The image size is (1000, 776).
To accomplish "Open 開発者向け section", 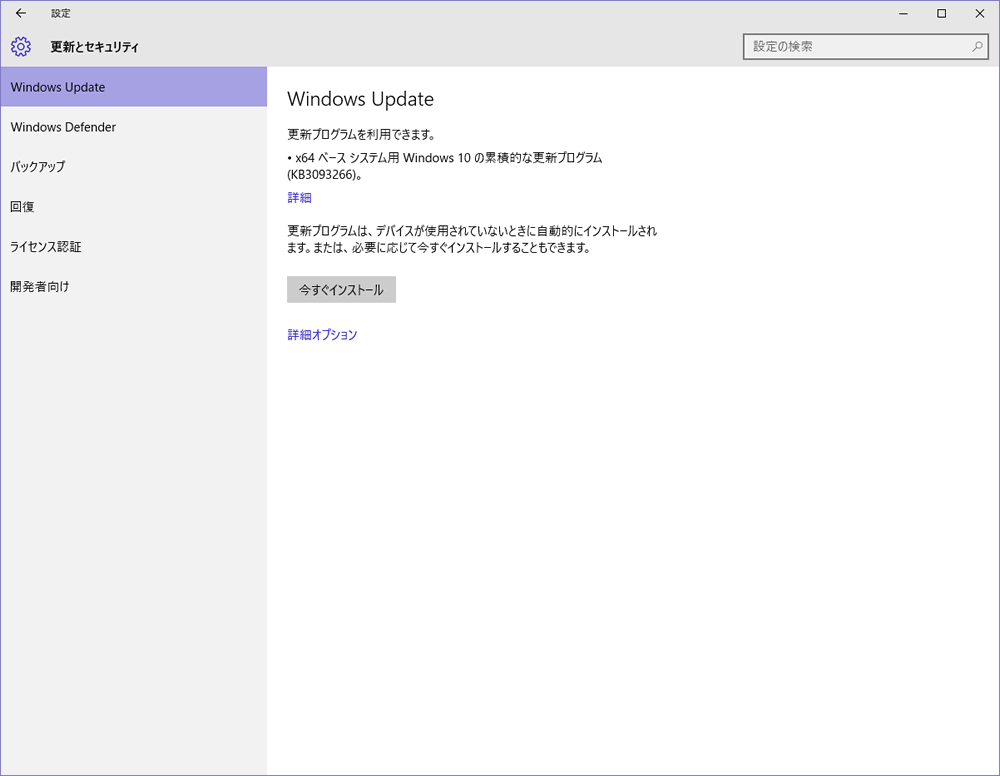I will (133, 287).
